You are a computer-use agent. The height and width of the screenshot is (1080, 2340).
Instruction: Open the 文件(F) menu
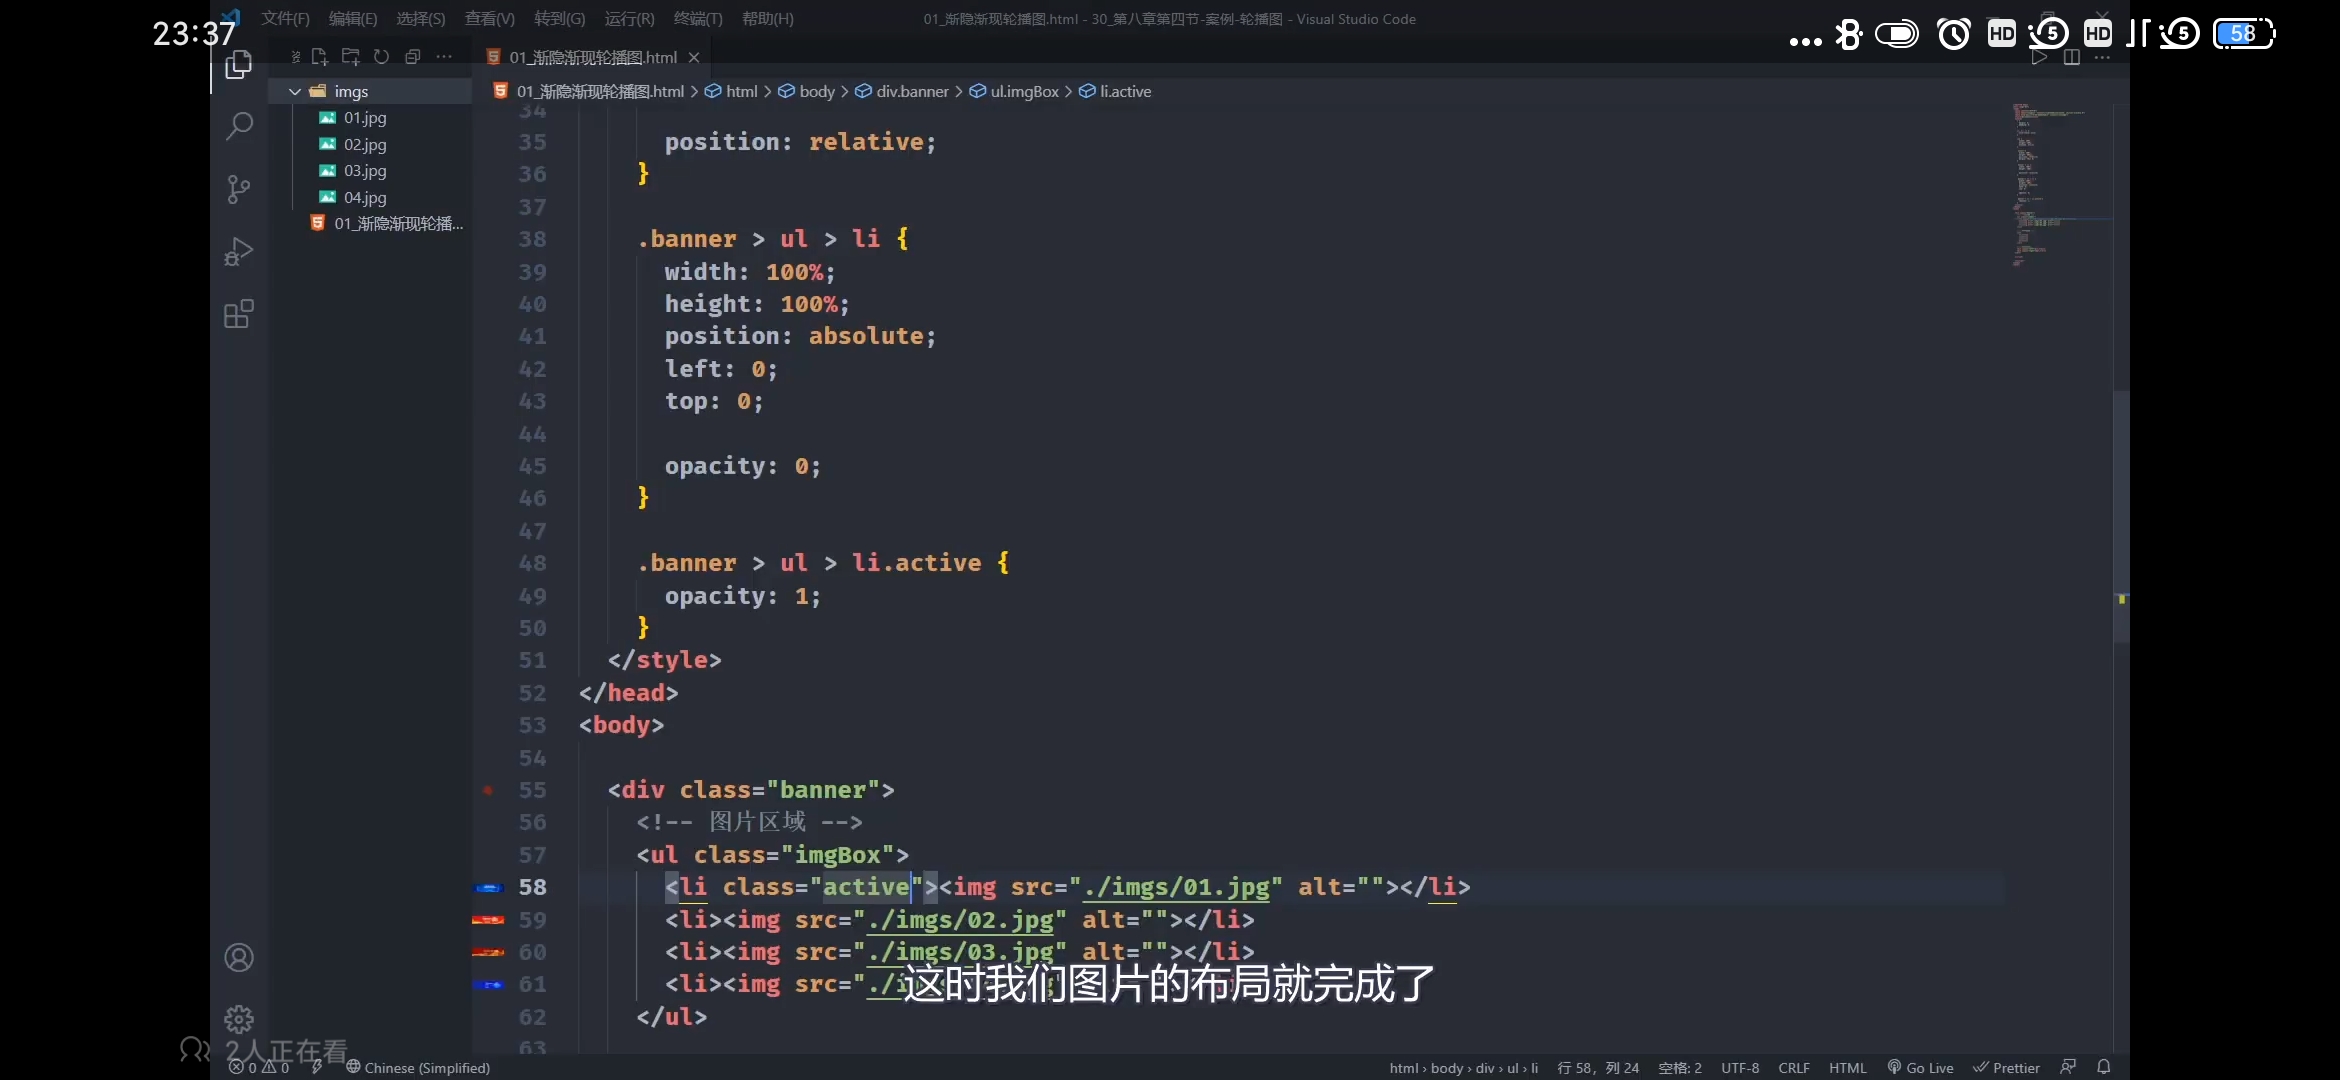(285, 18)
